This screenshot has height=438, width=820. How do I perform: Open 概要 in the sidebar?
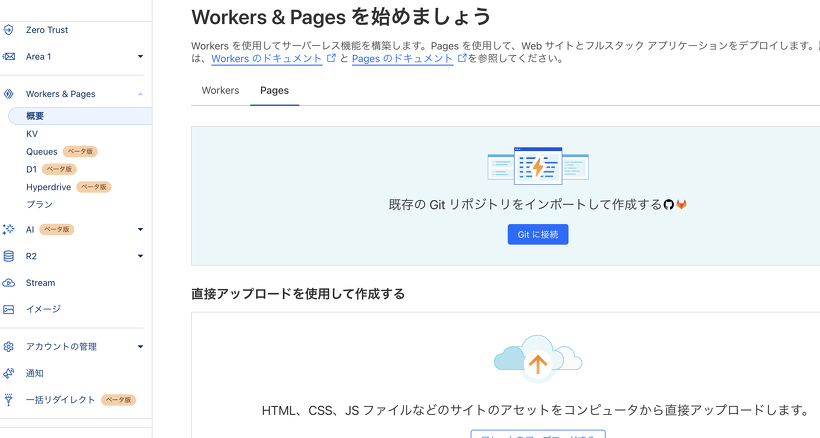[x=80, y=116]
